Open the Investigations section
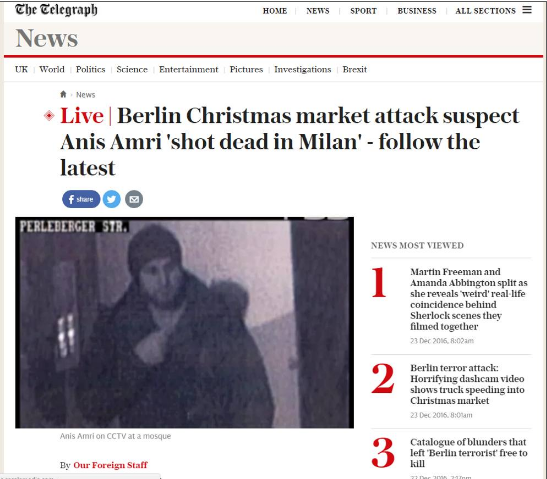Screen dimensions: 547x479 click(x=302, y=69)
